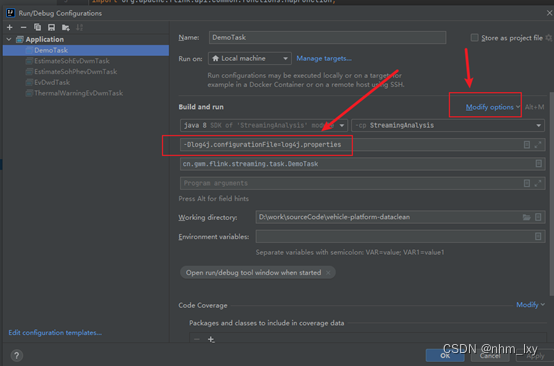Edit environment variables via field icon
The height and width of the screenshot is (366, 554).
coord(538,236)
